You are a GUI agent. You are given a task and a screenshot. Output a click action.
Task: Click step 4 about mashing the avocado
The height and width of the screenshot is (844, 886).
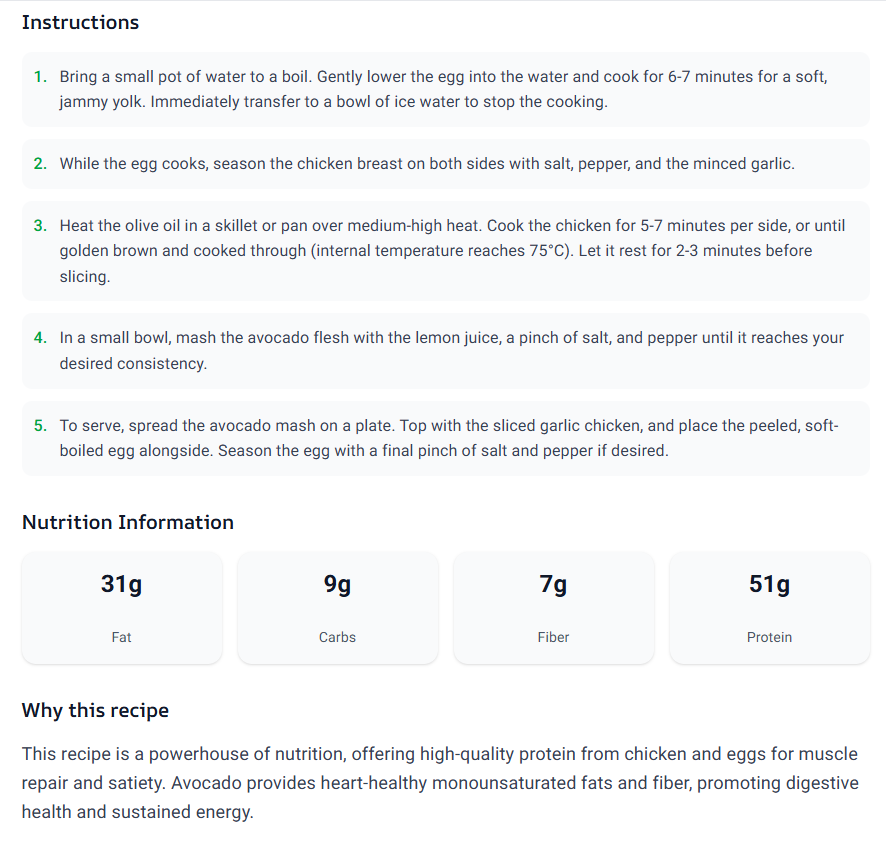(445, 351)
